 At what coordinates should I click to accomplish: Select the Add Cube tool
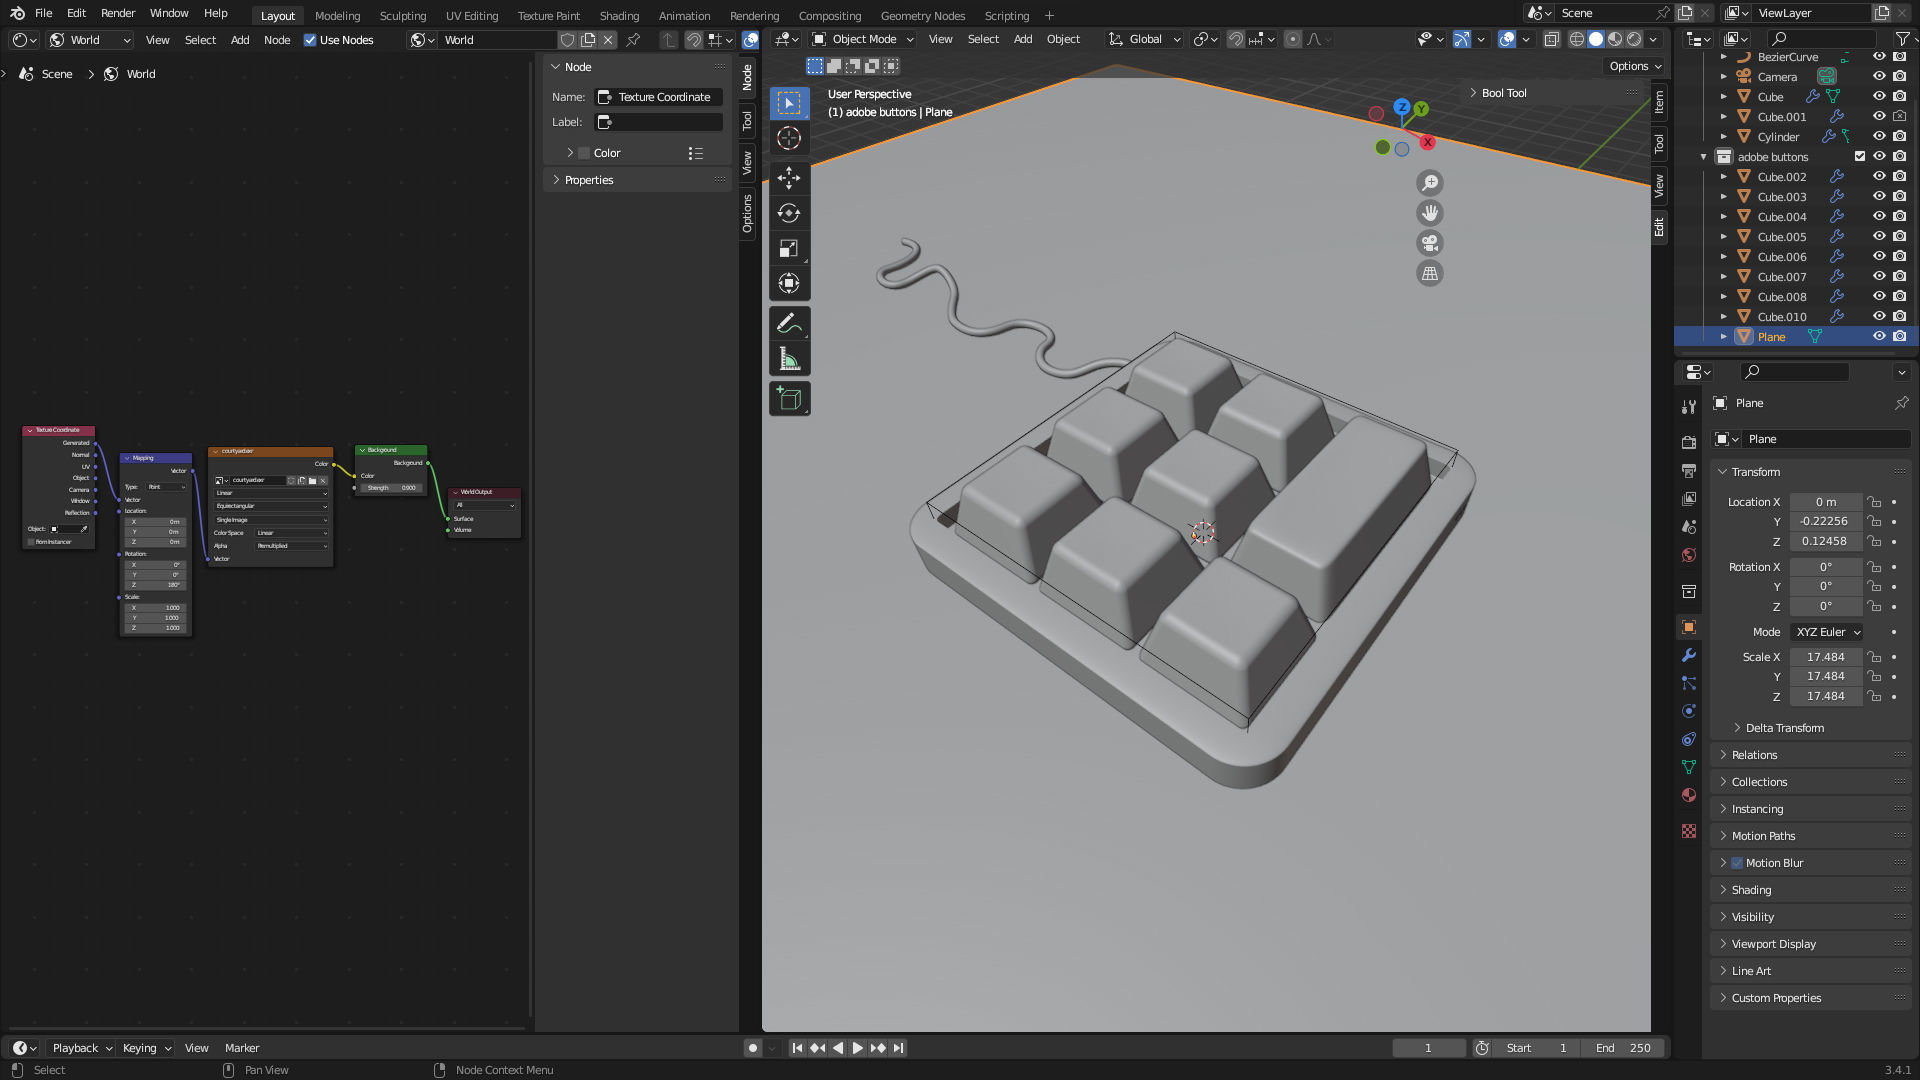789,398
